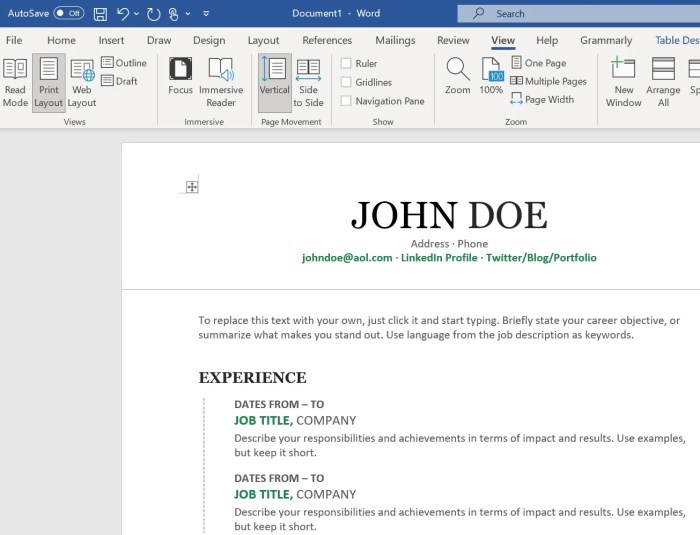Image resolution: width=700 pixels, height=535 pixels.
Task: Click first responsibilities description paragraph
Action: (460, 445)
